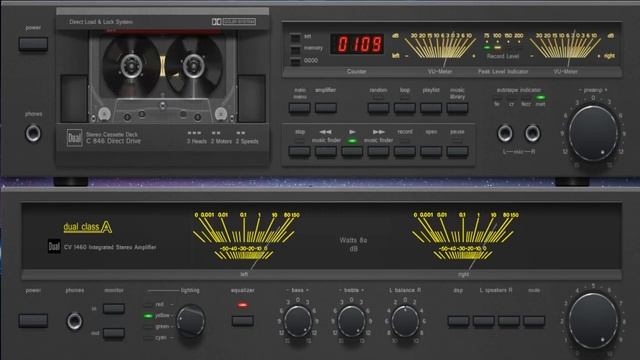Click the rewind music finder button
The image size is (640, 360).
326,151
